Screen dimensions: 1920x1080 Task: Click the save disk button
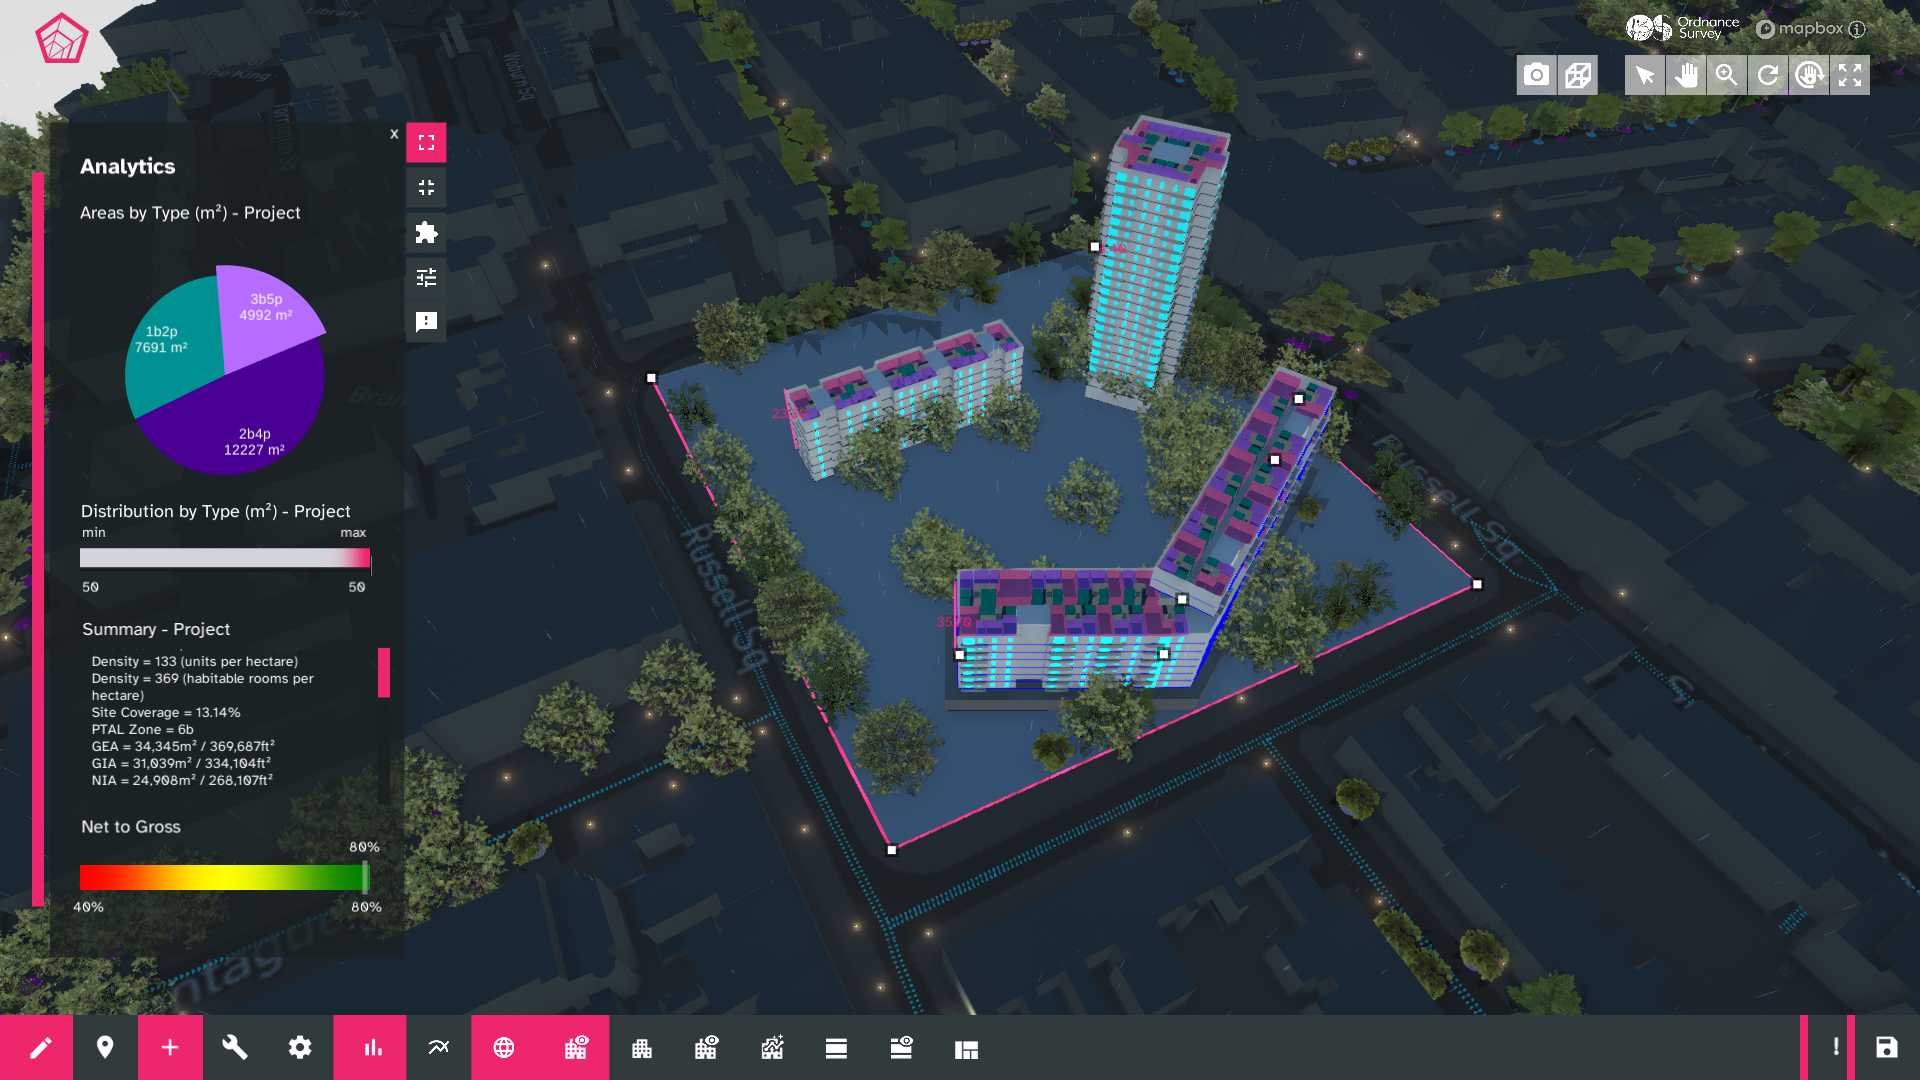click(x=1886, y=1047)
